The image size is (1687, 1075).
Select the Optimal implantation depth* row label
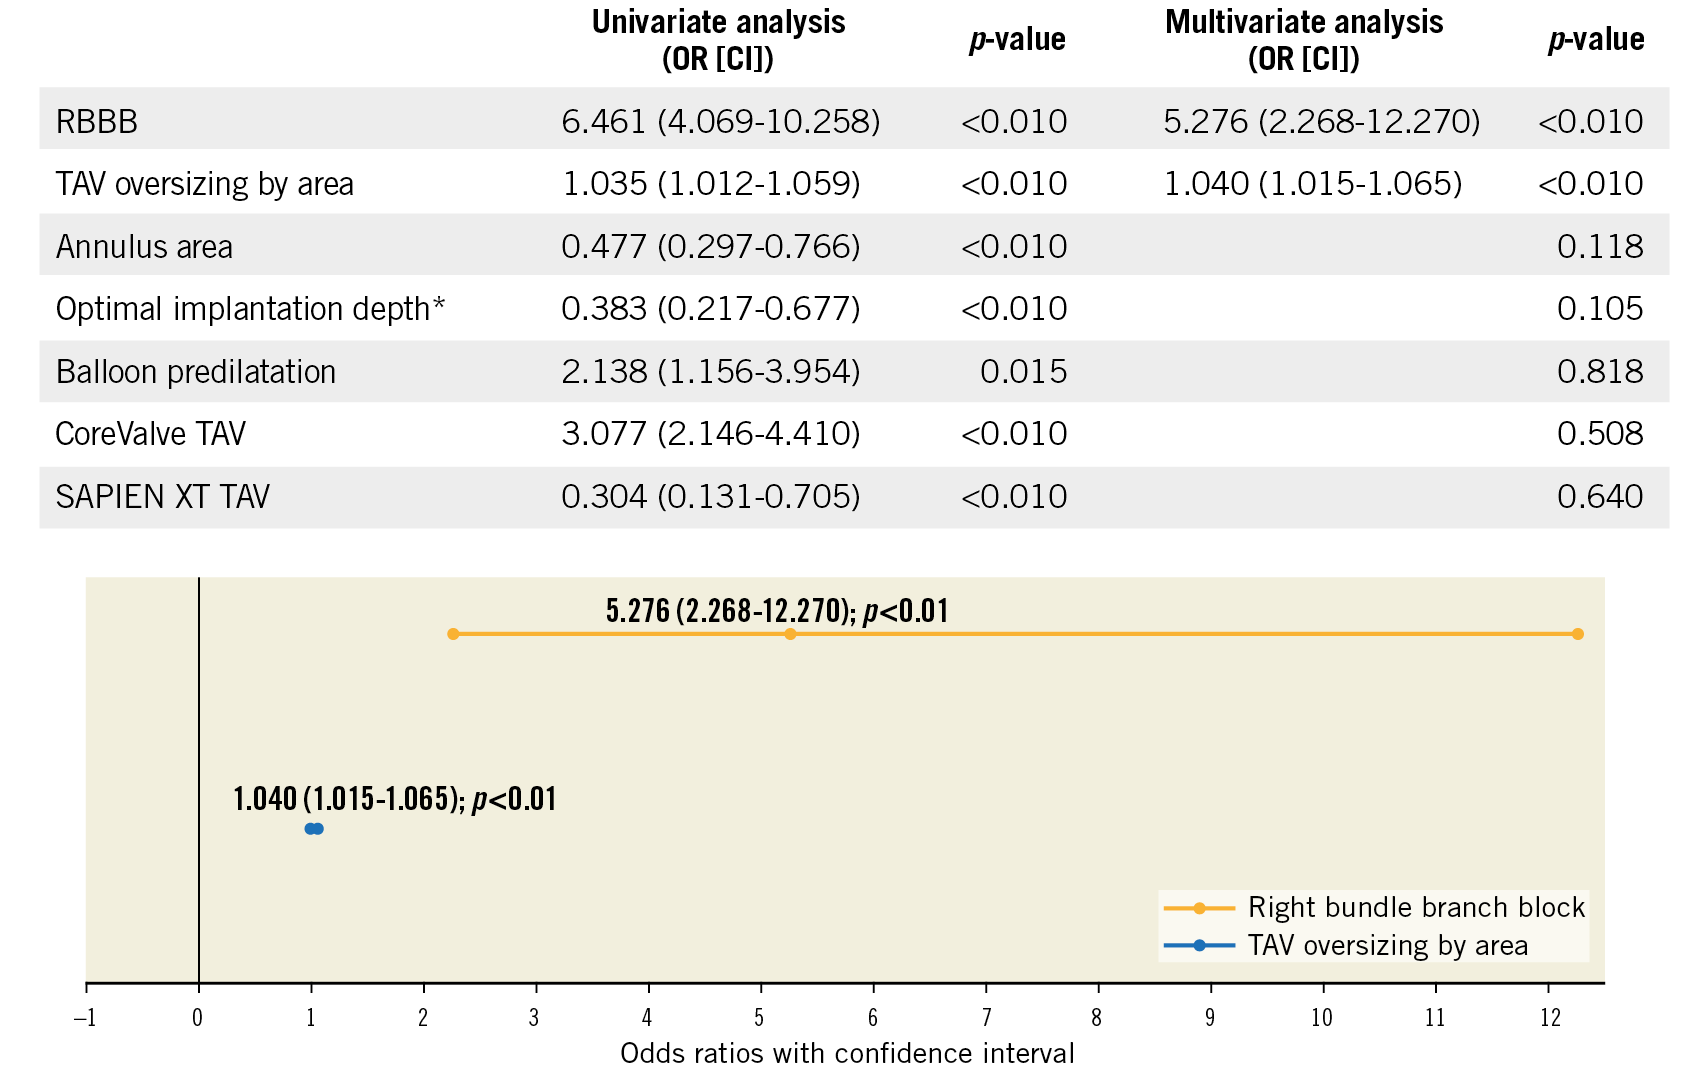[250, 309]
